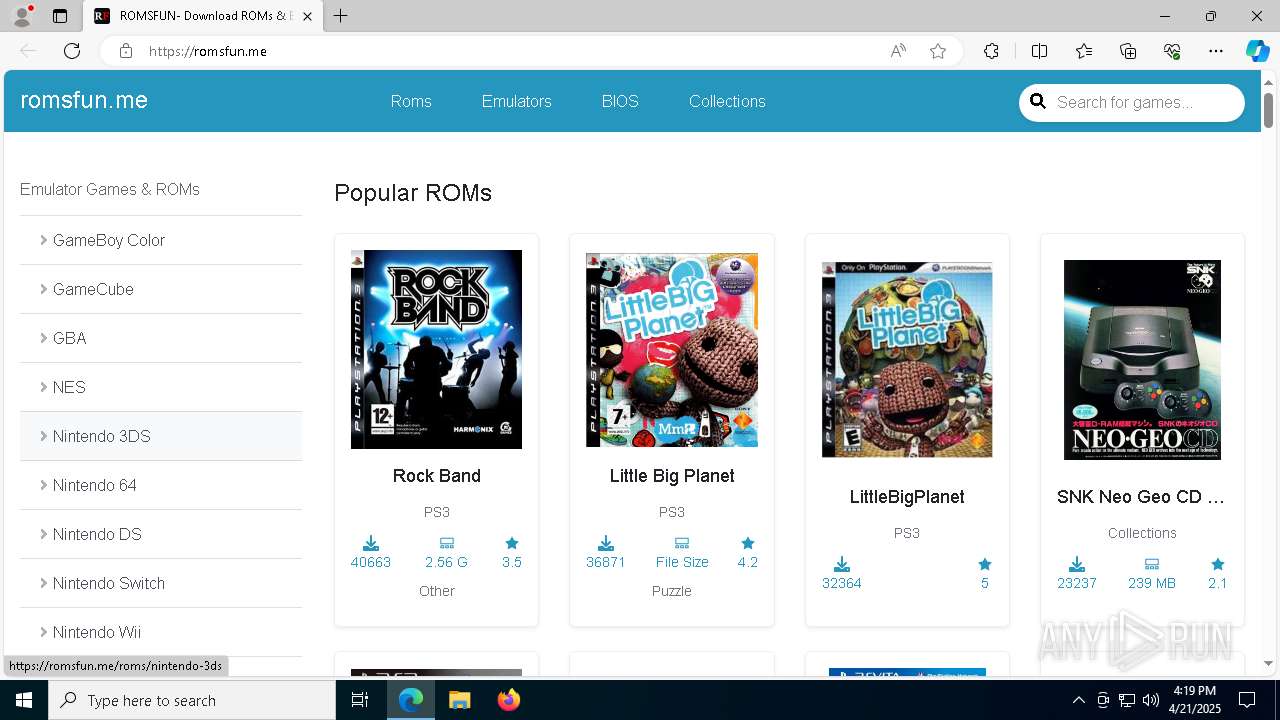Click the site search magnifier icon
1280x720 pixels.
tap(1038, 101)
